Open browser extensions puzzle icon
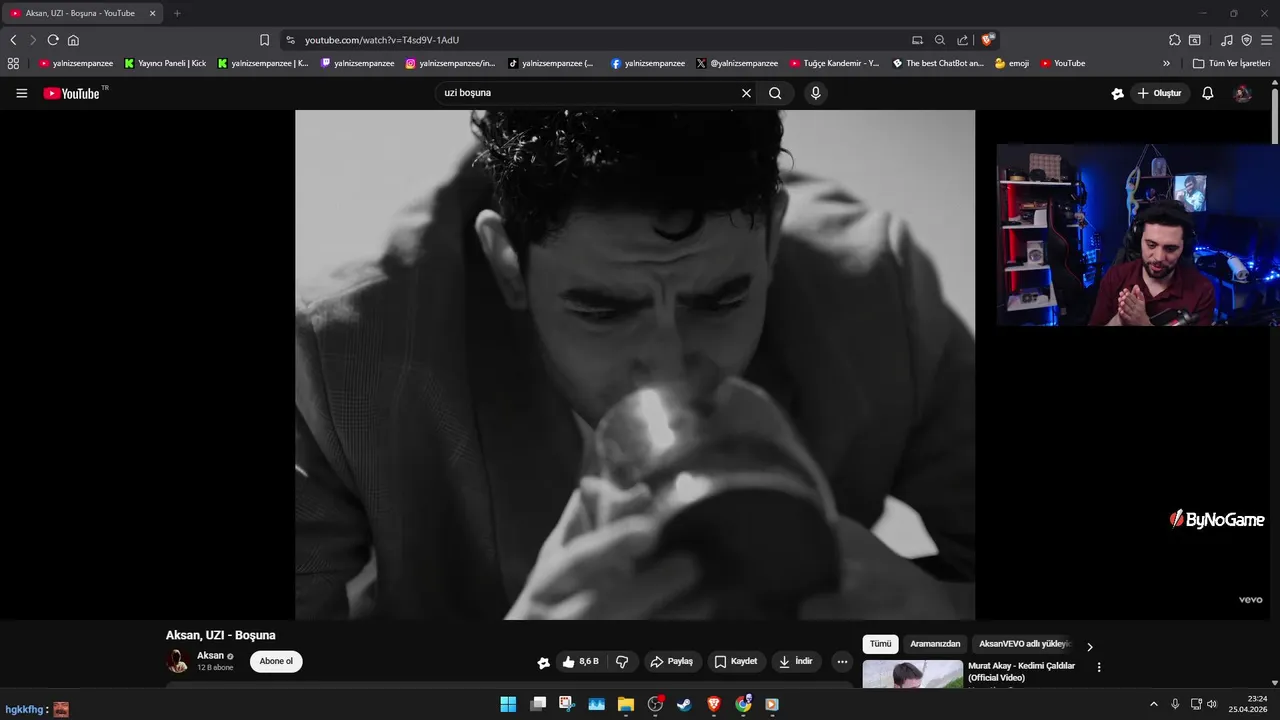1280x720 pixels. (1175, 40)
